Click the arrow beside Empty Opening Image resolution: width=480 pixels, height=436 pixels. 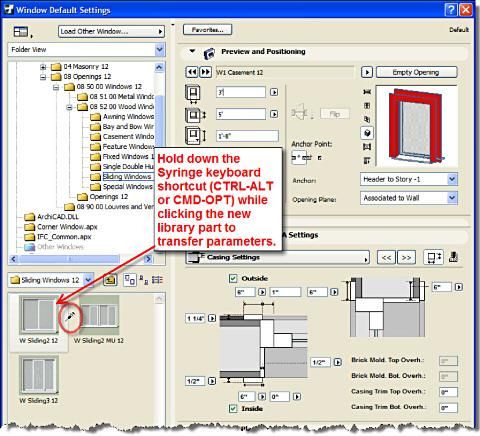[367, 72]
